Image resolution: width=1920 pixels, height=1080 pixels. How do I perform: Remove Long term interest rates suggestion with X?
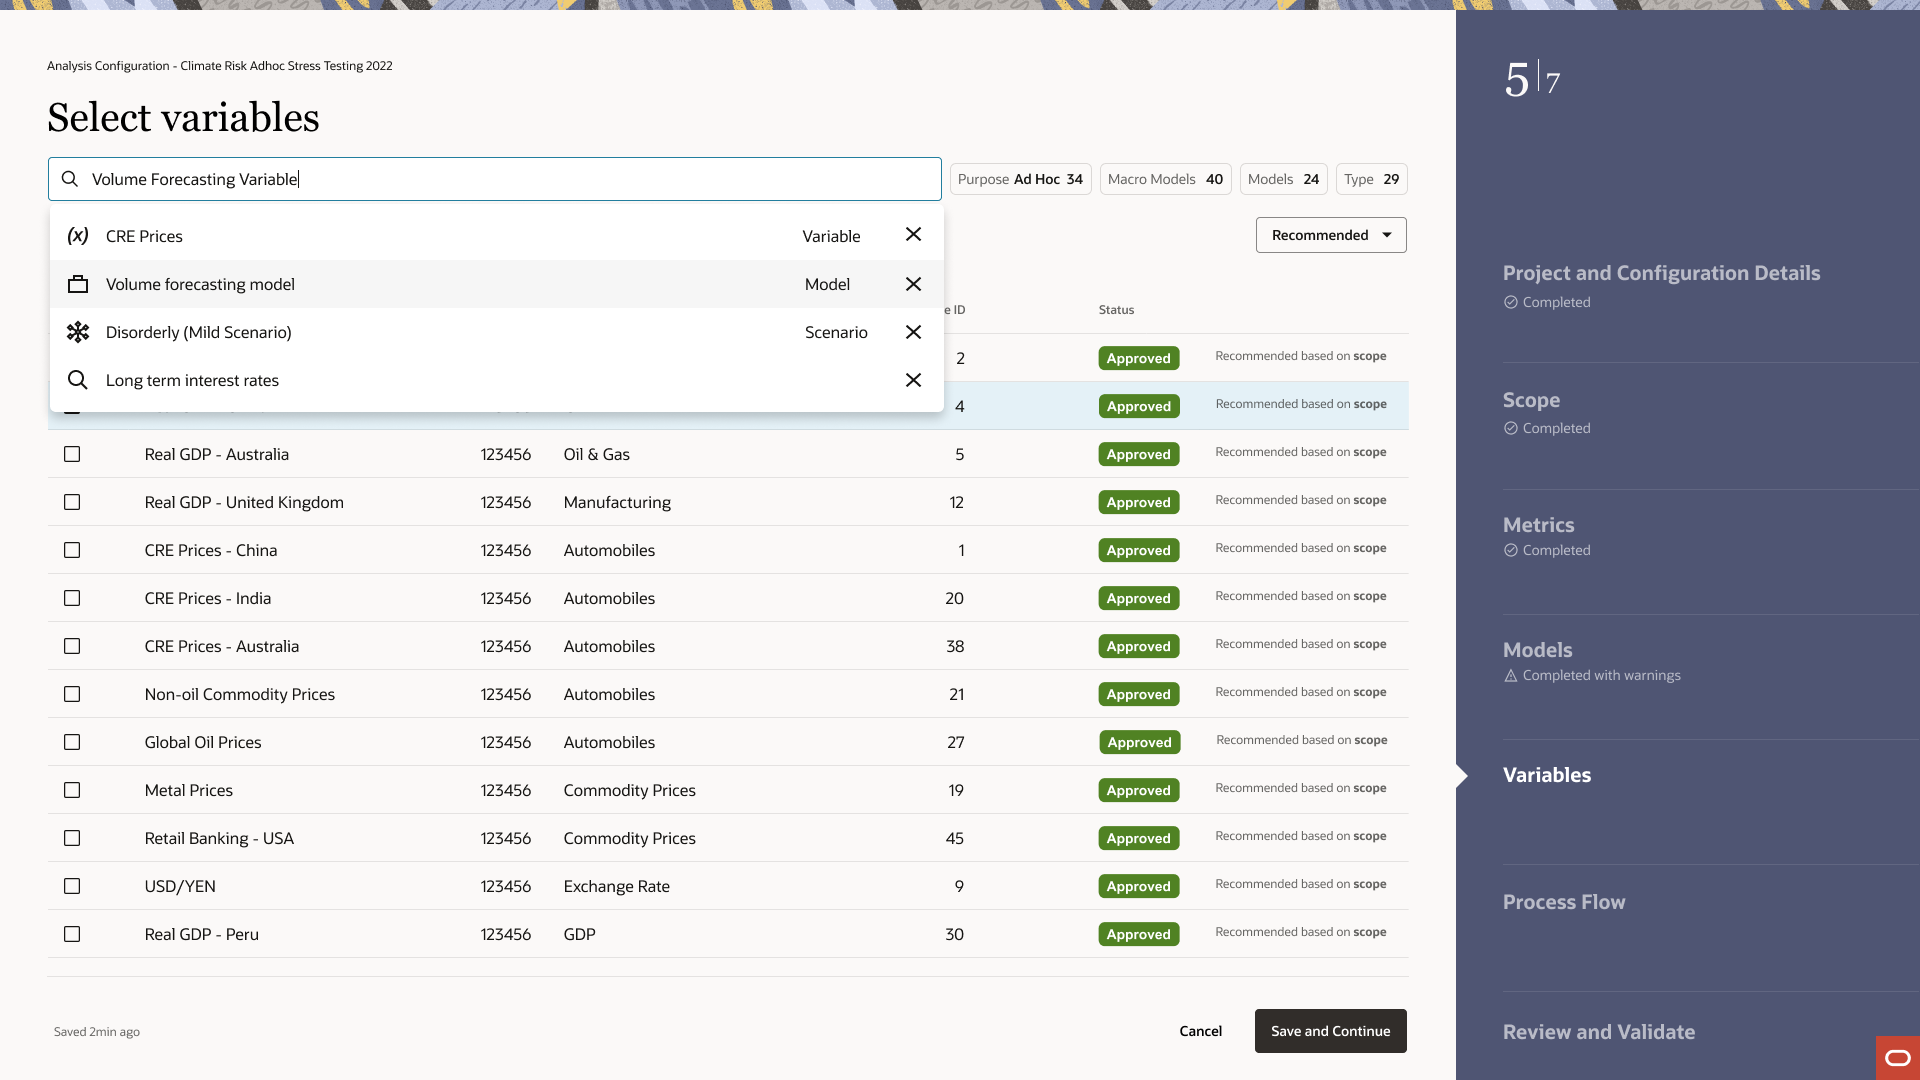[913, 380]
